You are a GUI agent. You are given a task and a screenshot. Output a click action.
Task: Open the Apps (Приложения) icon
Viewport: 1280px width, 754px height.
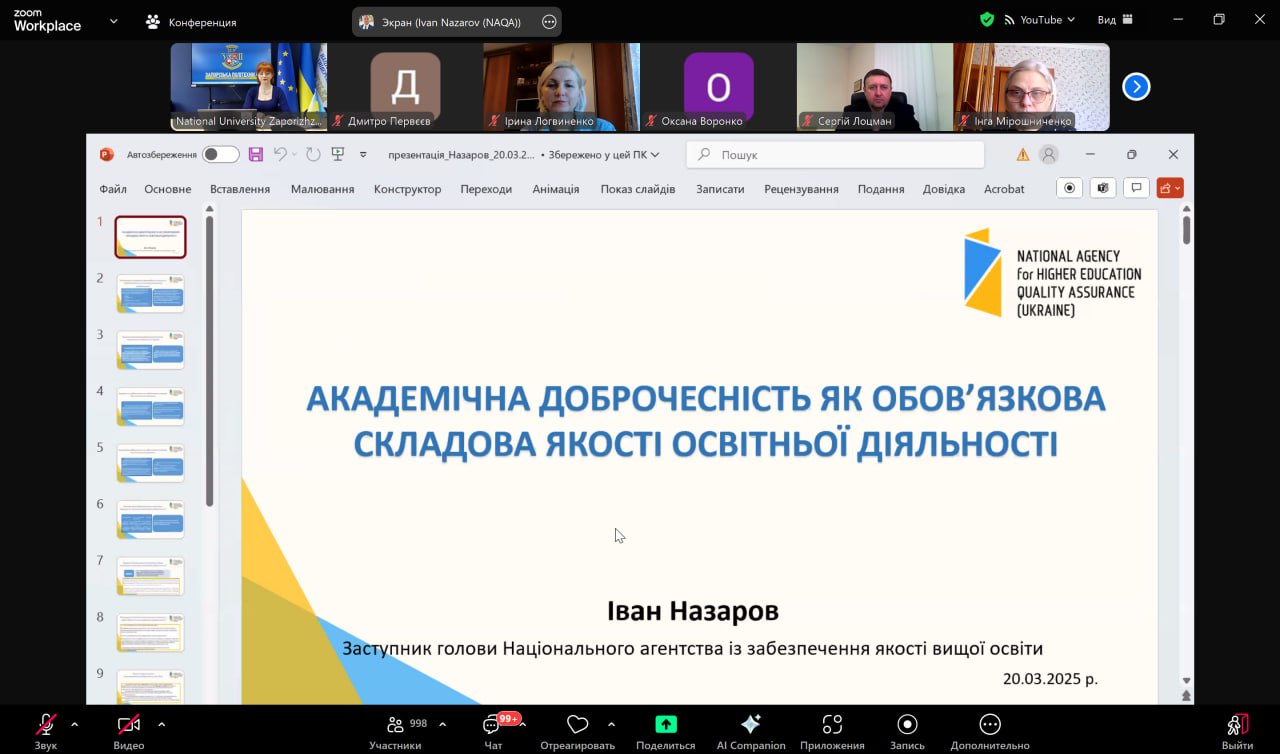(x=832, y=725)
